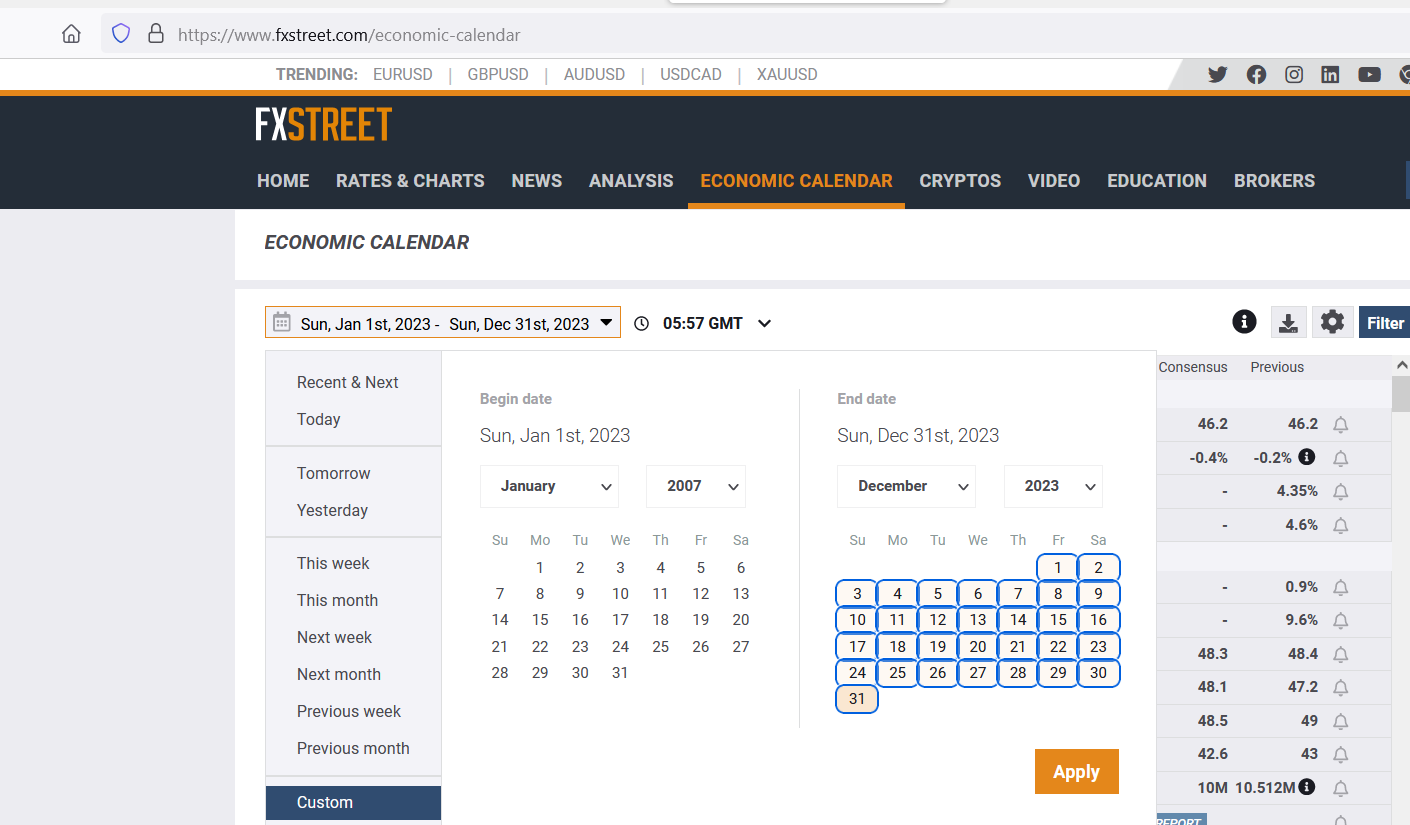Viewport: 1410px width, 825px height.
Task: Open the 2007 year dropdown
Action: pyautogui.click(x=695, y=486)
